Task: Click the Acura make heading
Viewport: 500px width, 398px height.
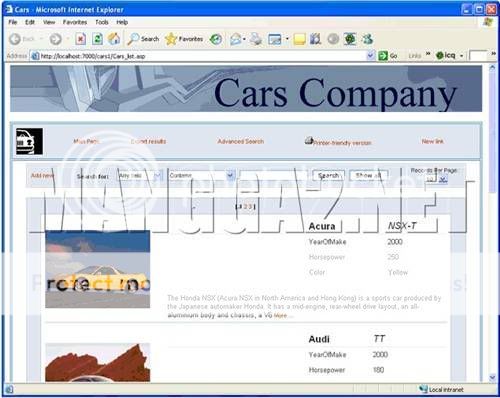Action: [x=322, y=226]
